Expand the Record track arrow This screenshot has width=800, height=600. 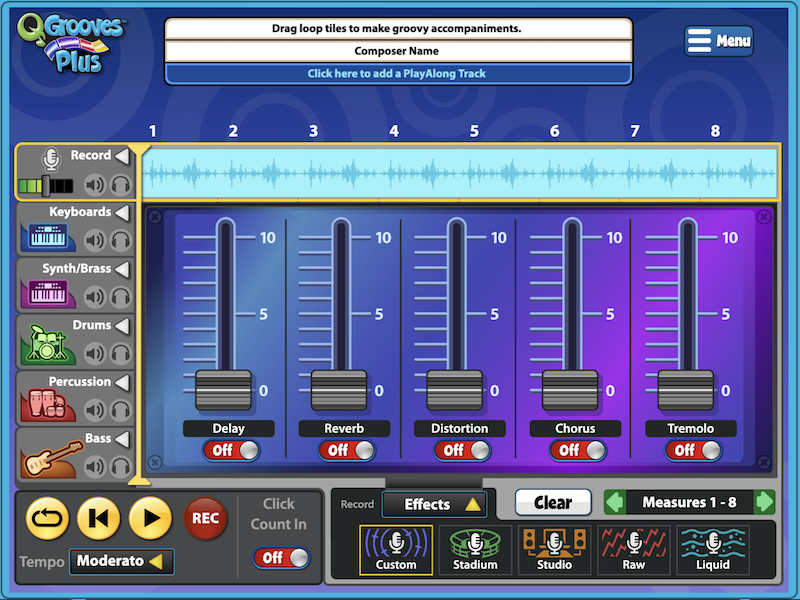pos(122,156)
